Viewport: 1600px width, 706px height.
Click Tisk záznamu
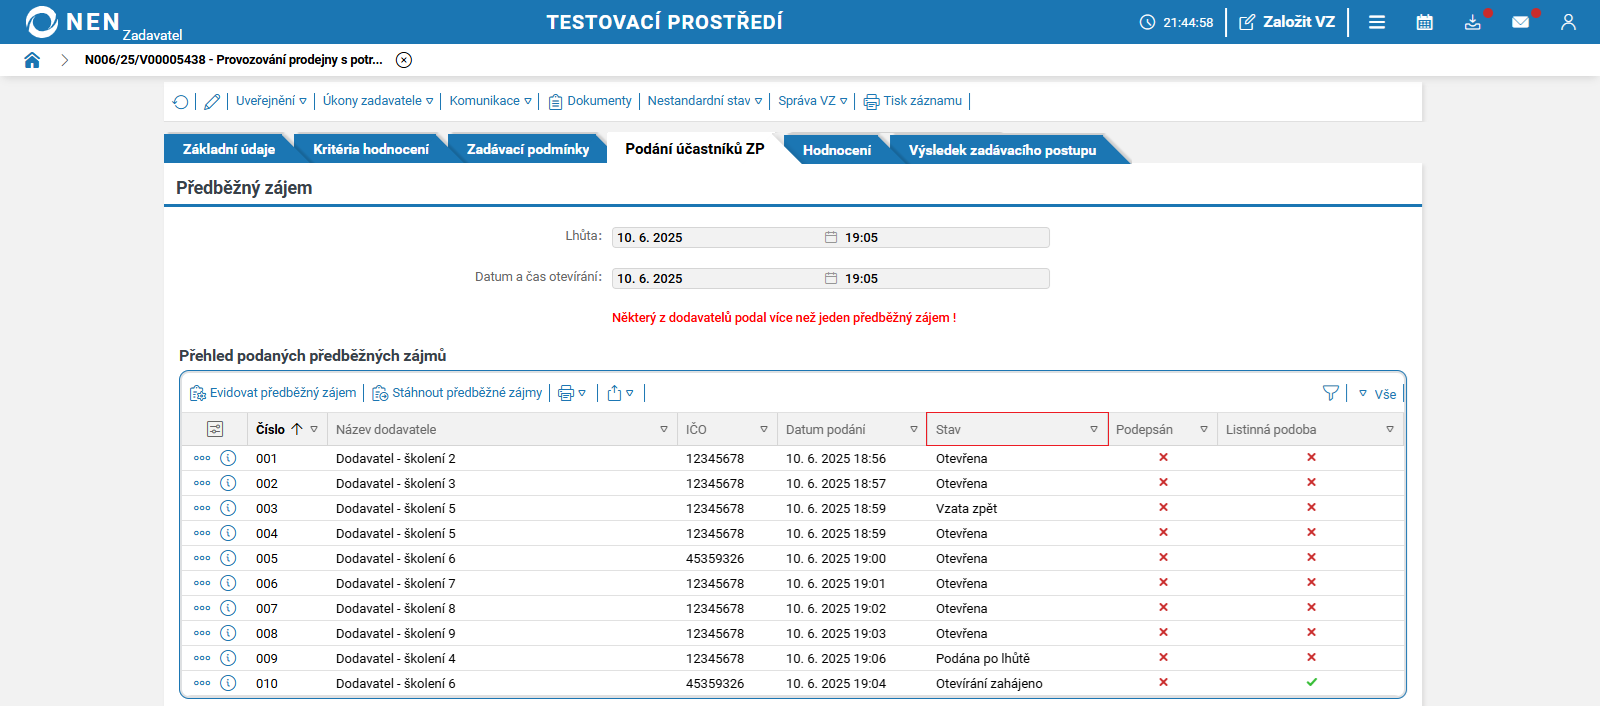[913, 101]
